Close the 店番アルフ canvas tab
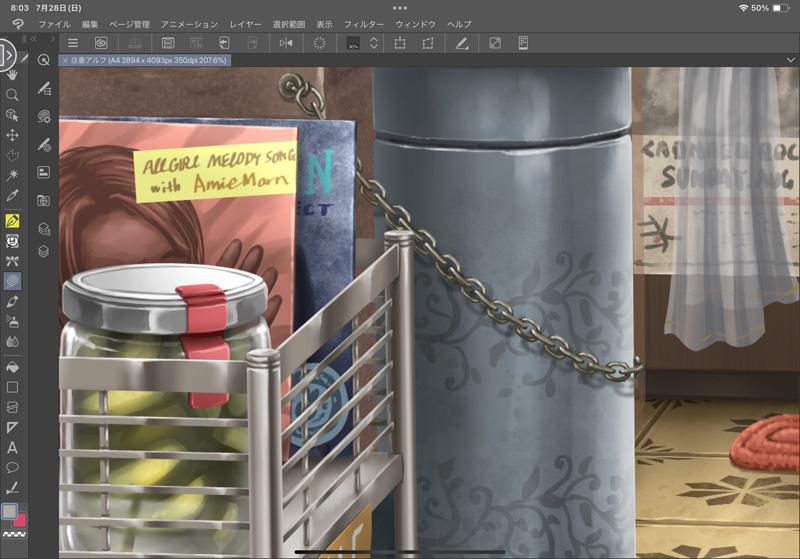The image size is (800, 559). pyautogui.click(x=66, y=61)
